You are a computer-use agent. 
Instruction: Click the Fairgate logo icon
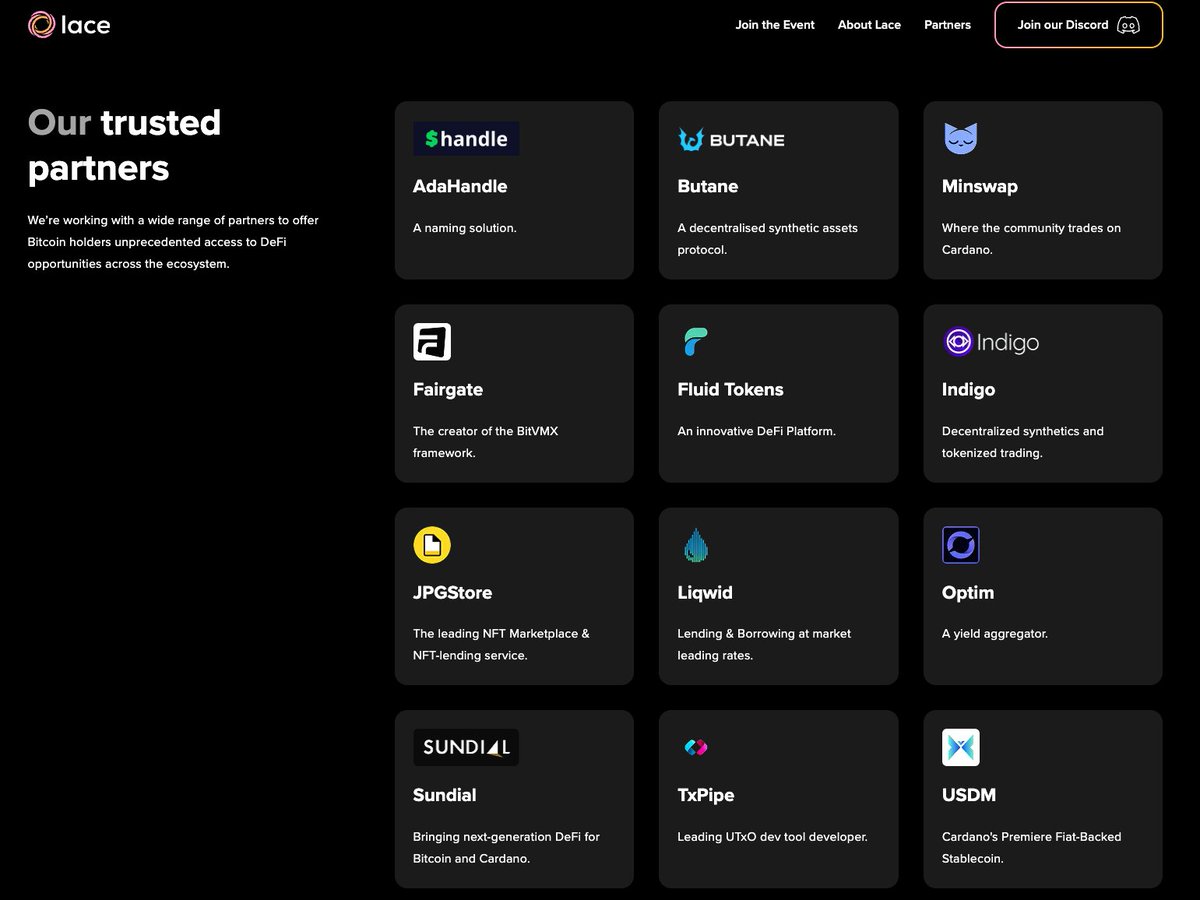[x=431, y=341]
